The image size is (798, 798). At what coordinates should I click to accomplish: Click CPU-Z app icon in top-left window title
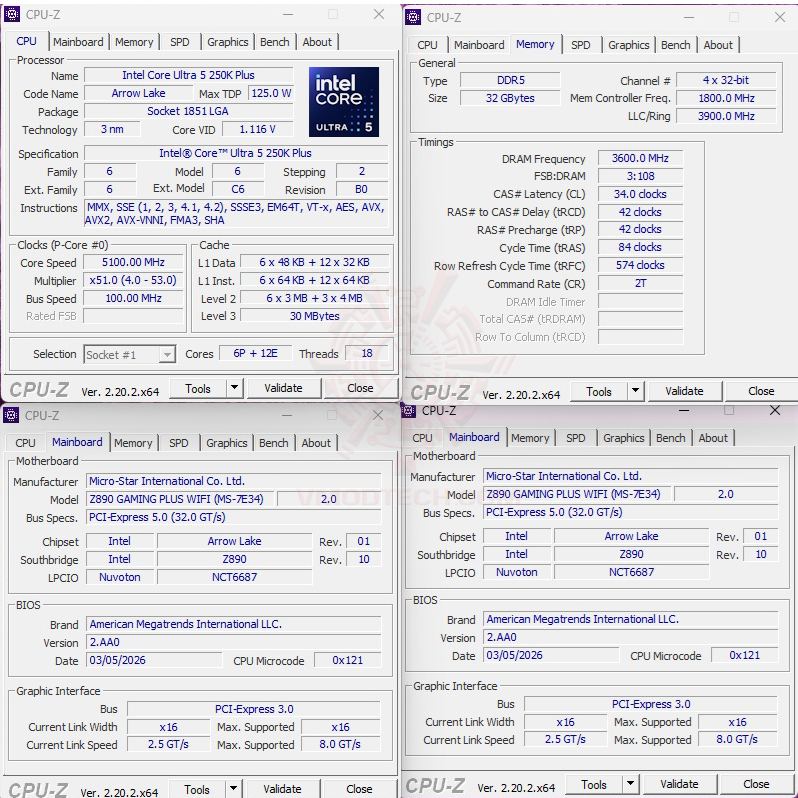tap(12, 14)
